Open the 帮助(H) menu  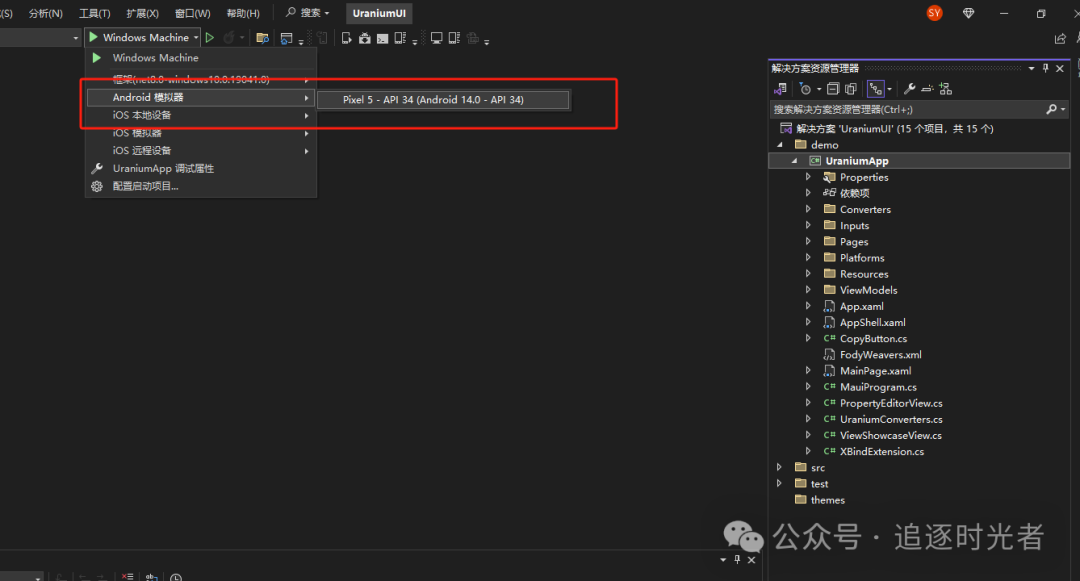click(x=243, y=13)
